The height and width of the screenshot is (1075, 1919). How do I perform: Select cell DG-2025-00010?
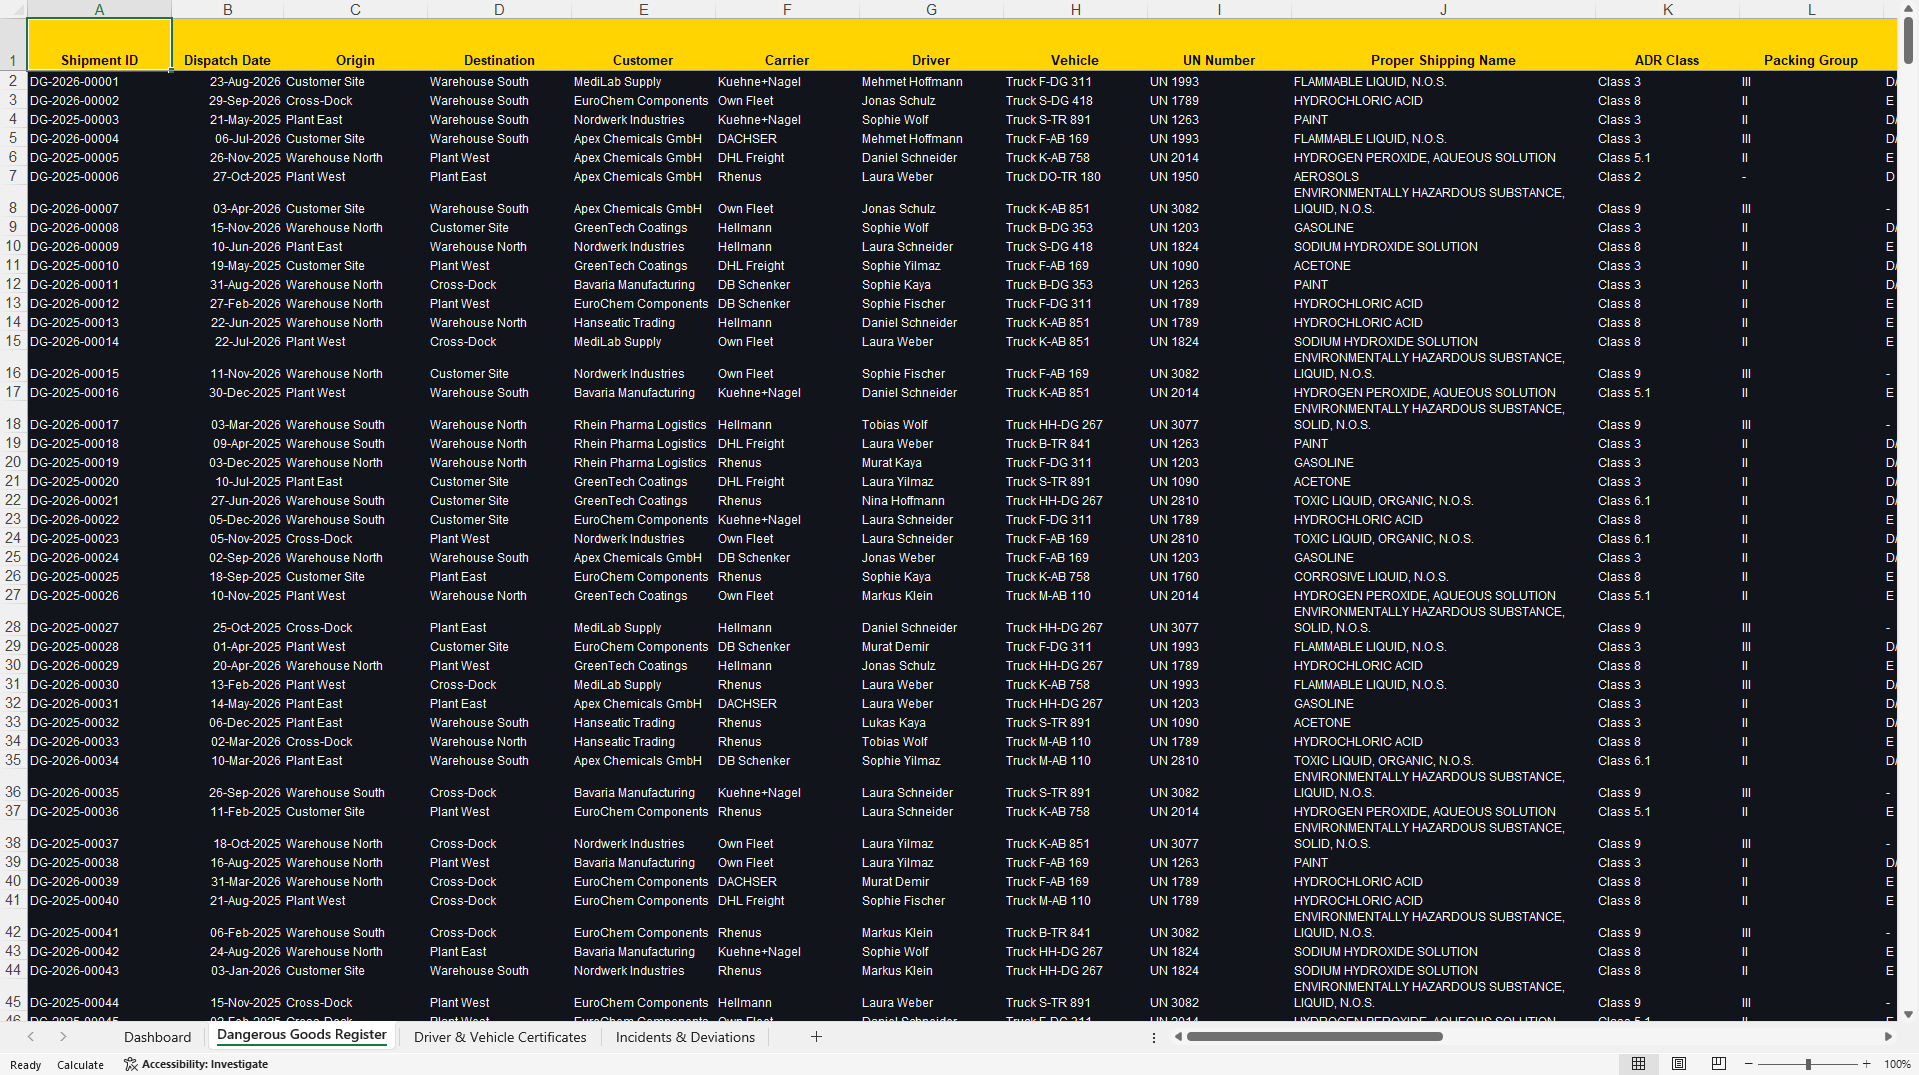tap(99, 265)
